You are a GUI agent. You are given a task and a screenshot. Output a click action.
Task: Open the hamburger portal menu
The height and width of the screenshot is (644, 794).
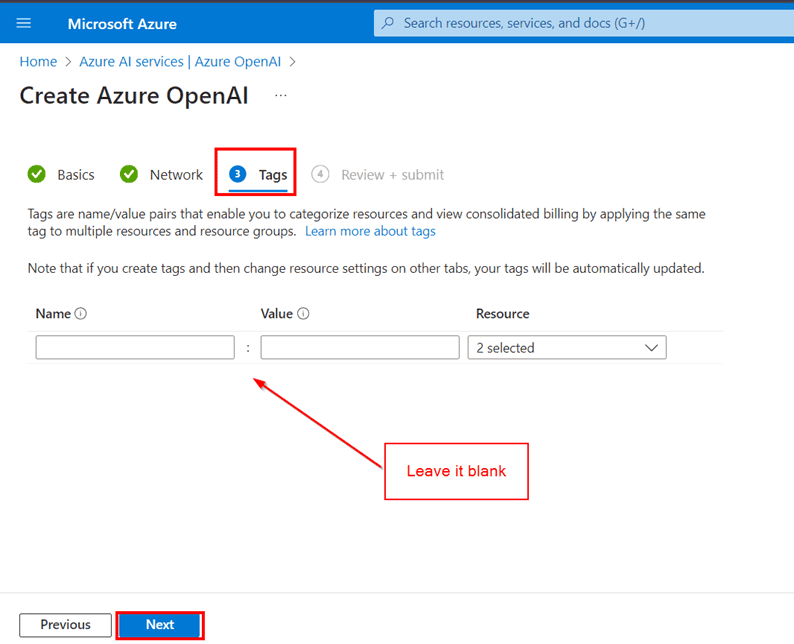pos(24,23)
